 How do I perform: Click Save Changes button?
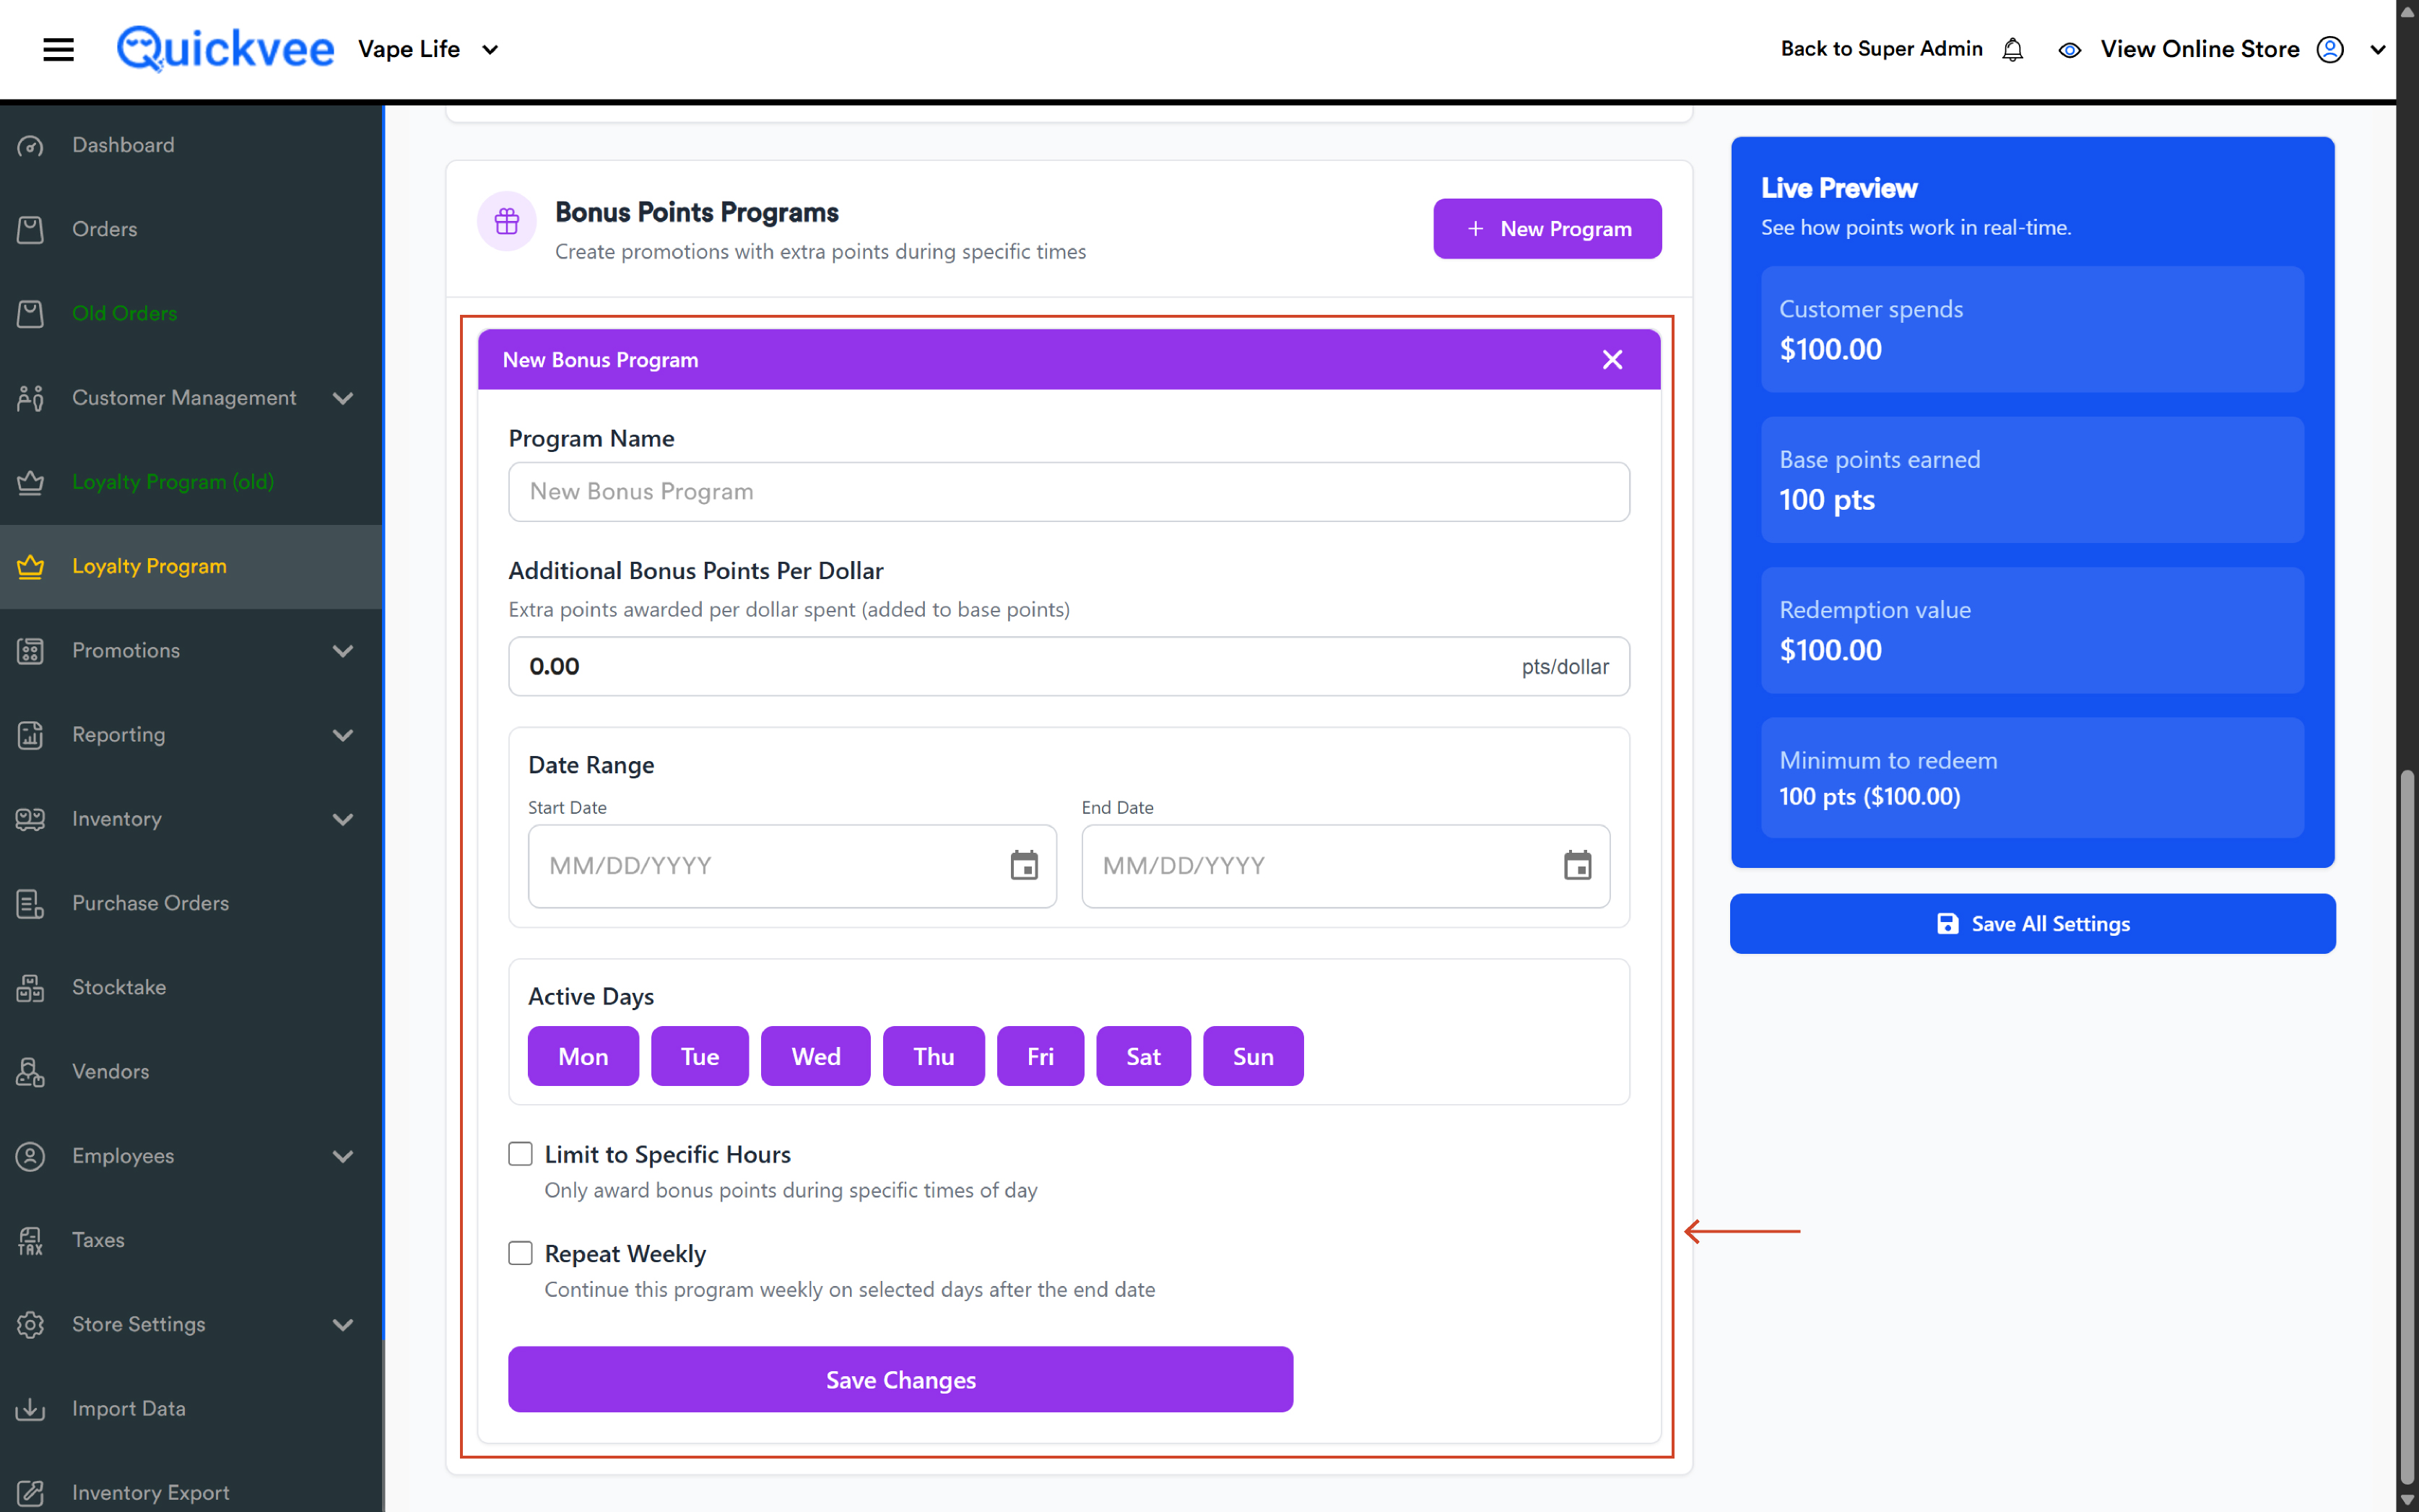[x=900, y=1379]
